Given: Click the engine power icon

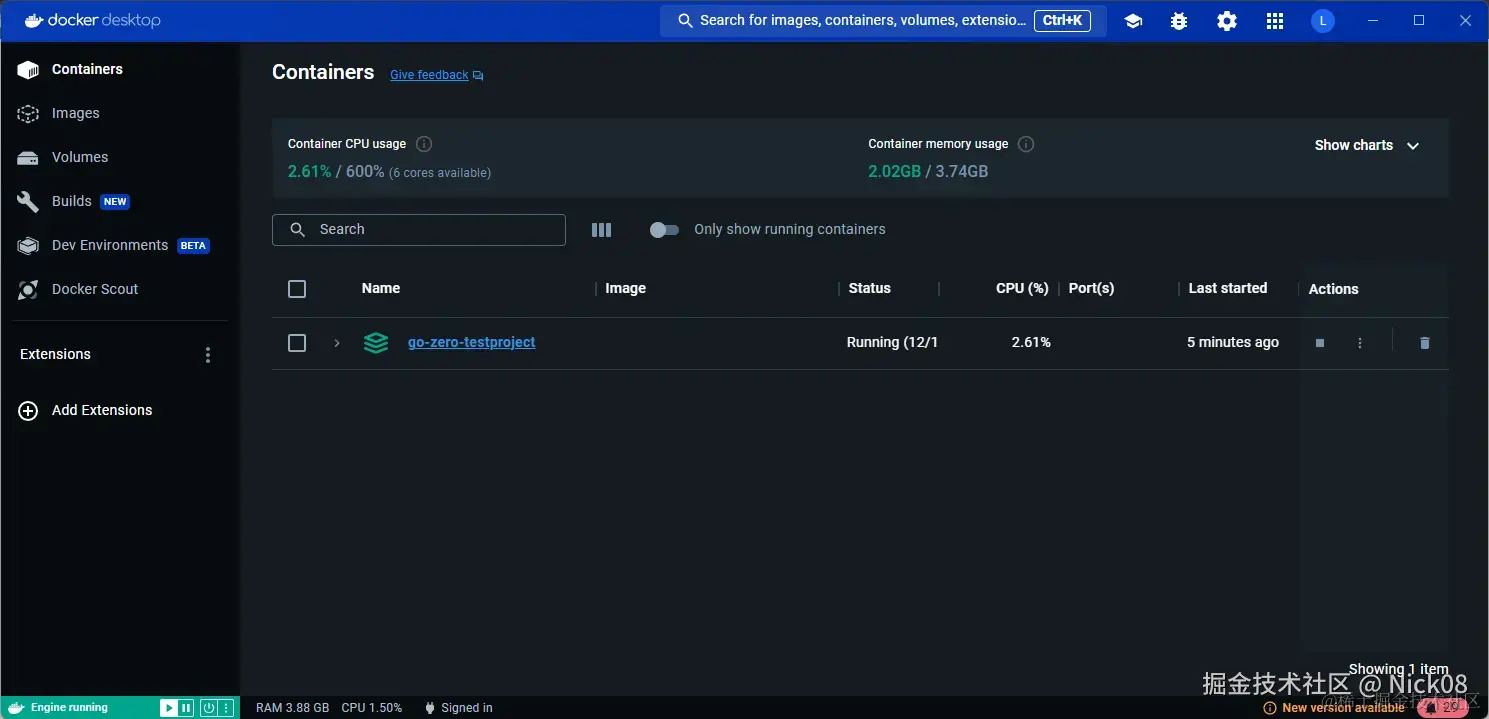Looking at the screenshot, I should point(209,708).
